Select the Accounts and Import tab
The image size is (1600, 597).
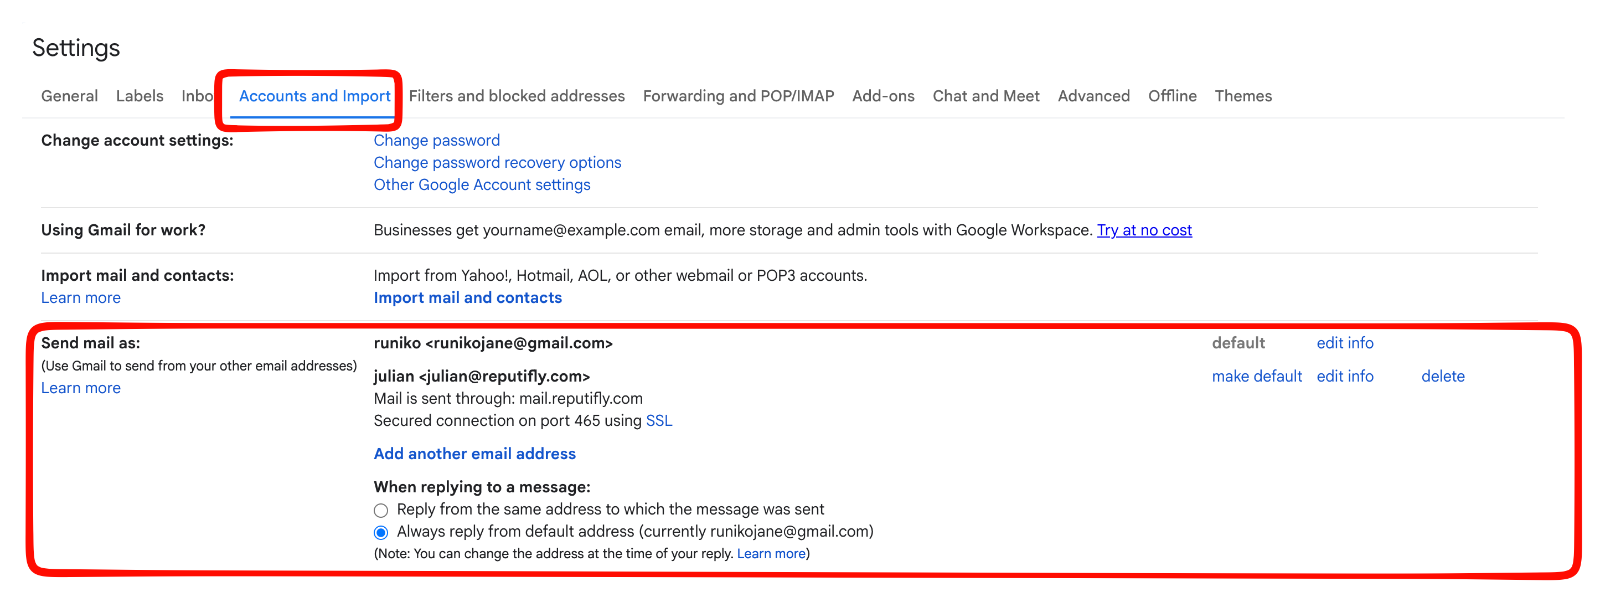pos(315,96)
